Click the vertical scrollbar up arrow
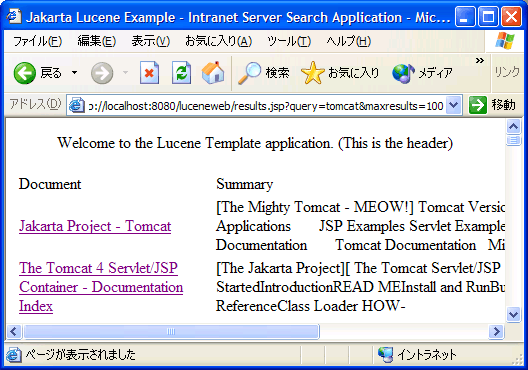 click(513, 127)
